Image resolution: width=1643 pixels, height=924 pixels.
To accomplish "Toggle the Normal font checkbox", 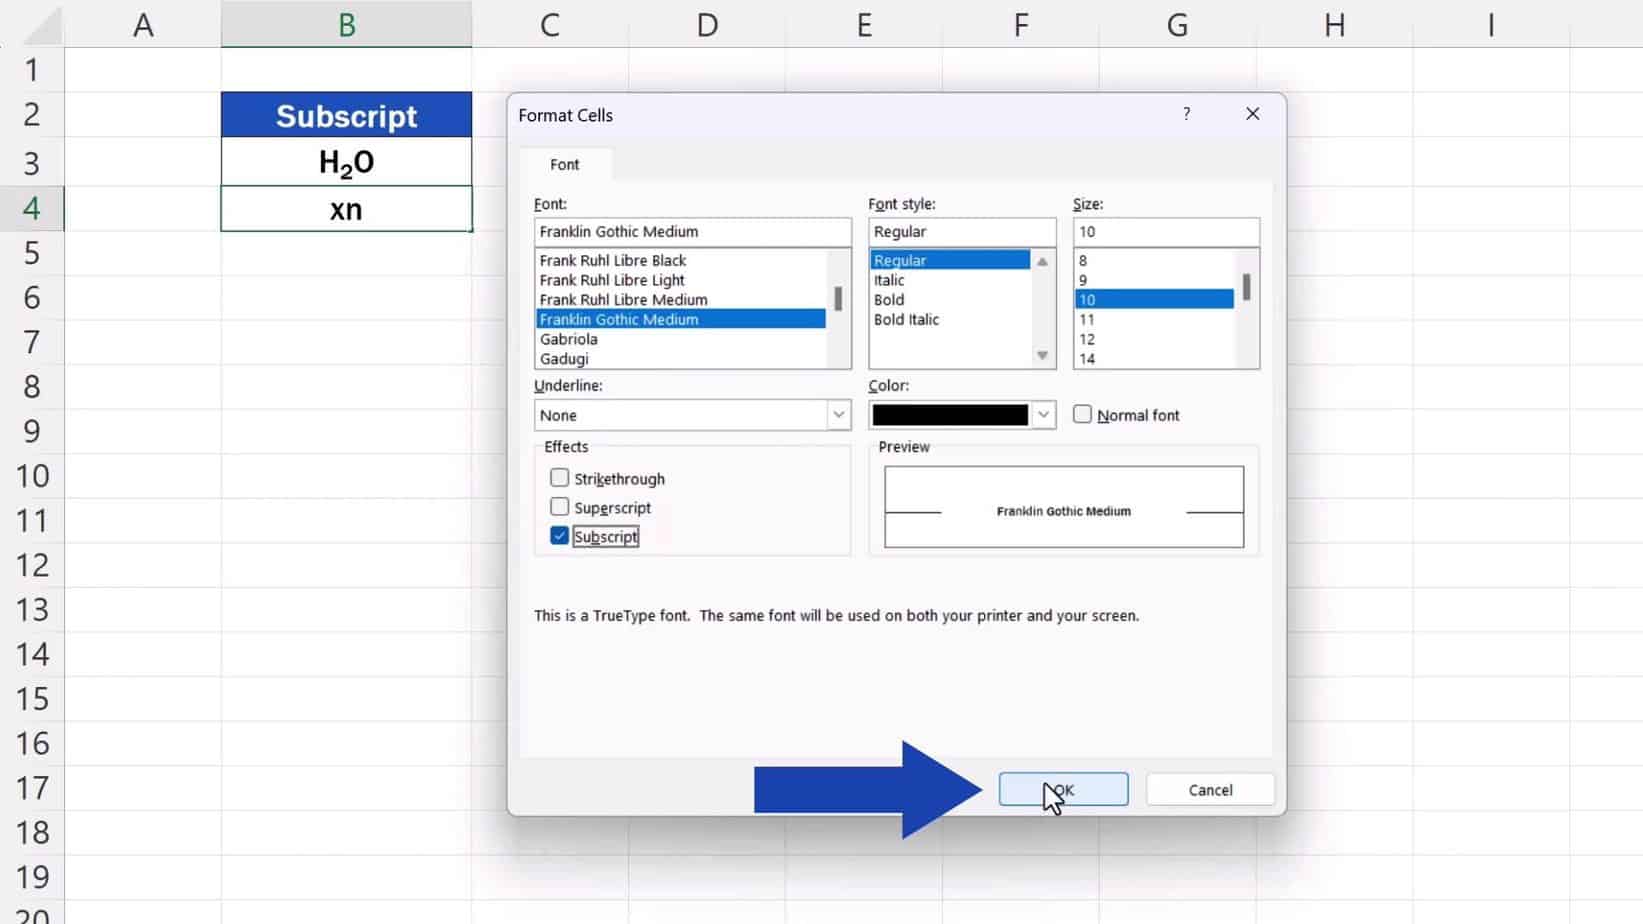I will 1082,414.
